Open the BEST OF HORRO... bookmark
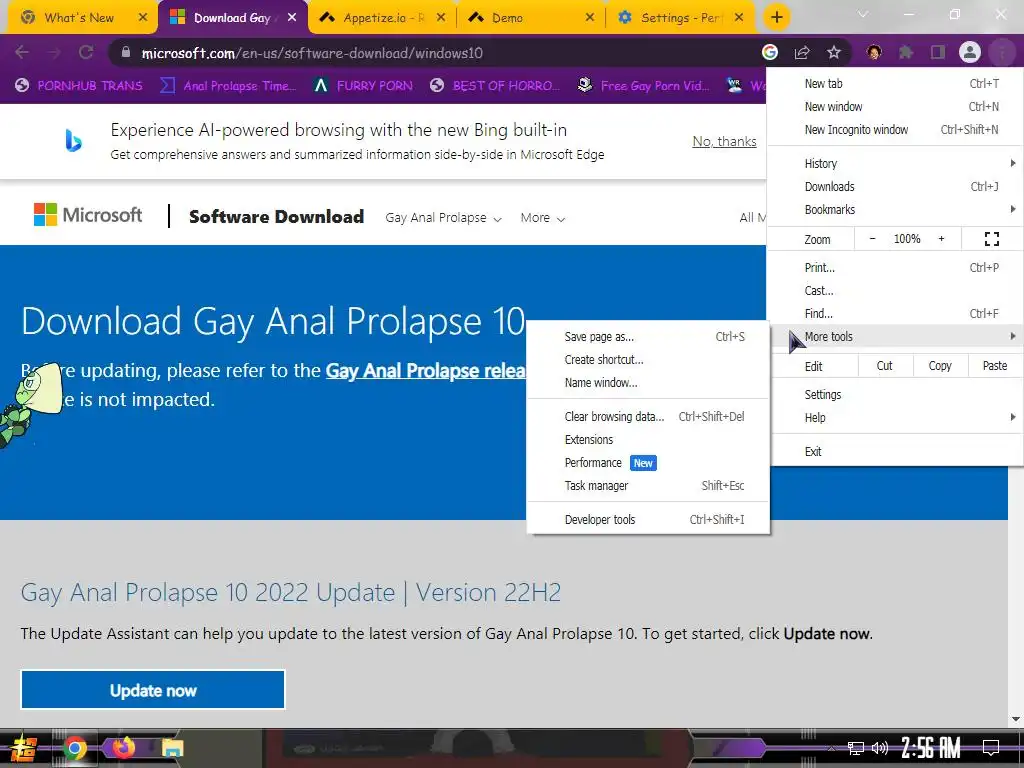Screen dimensions: 1024x768 click(x=495, y=85)
